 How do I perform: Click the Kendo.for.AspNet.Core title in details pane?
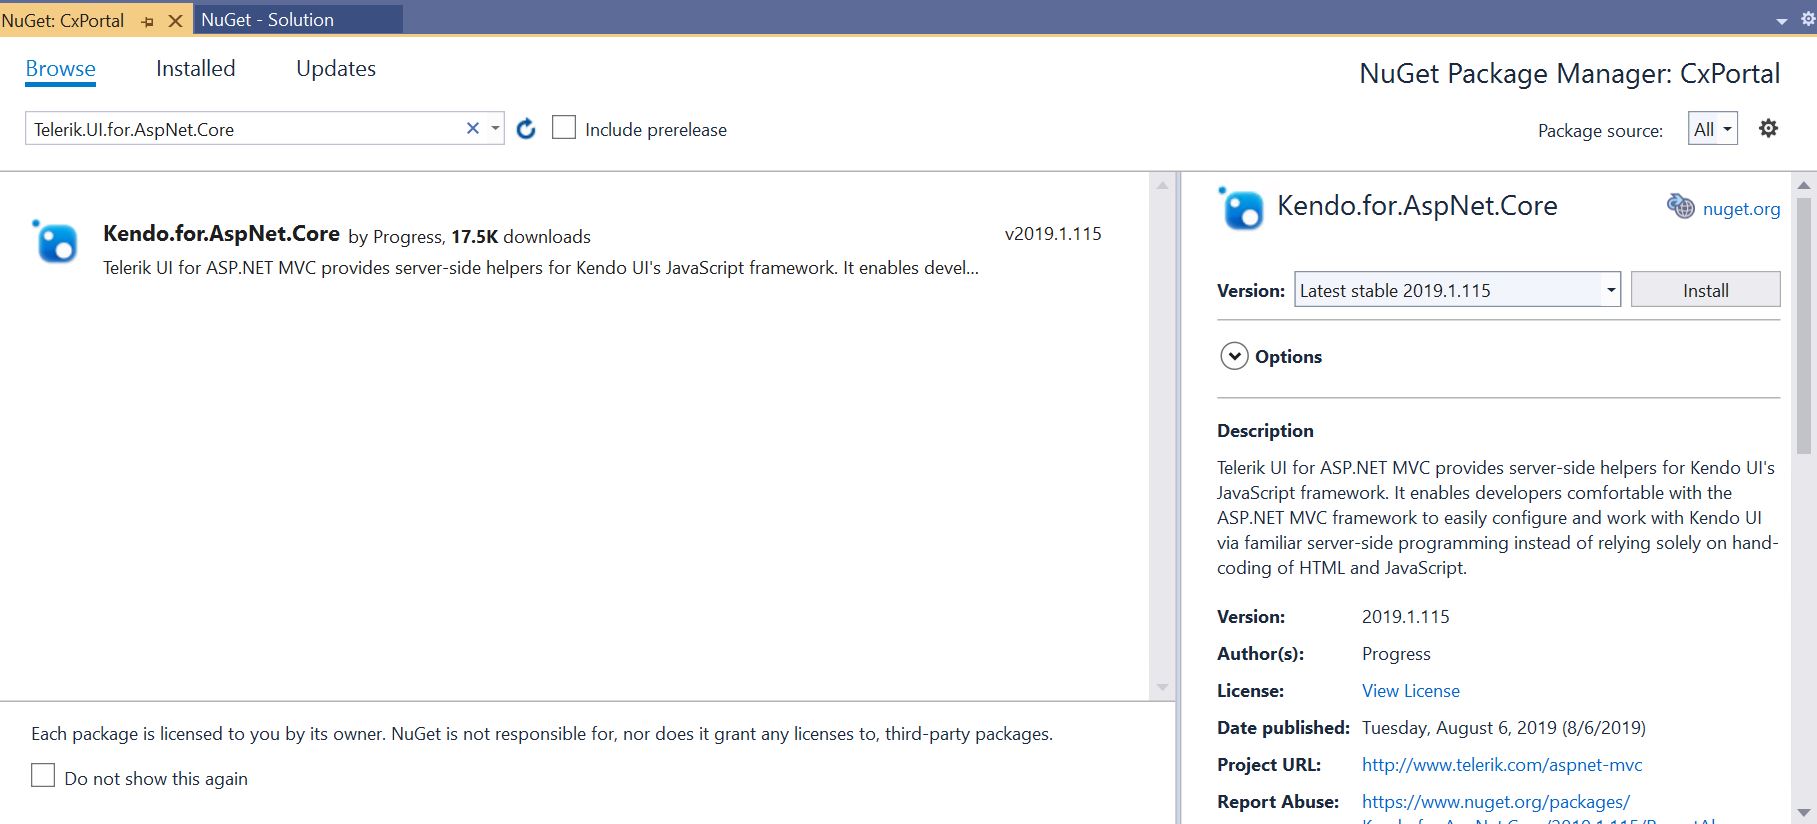pyautogui.click(x=1417, y=206)
